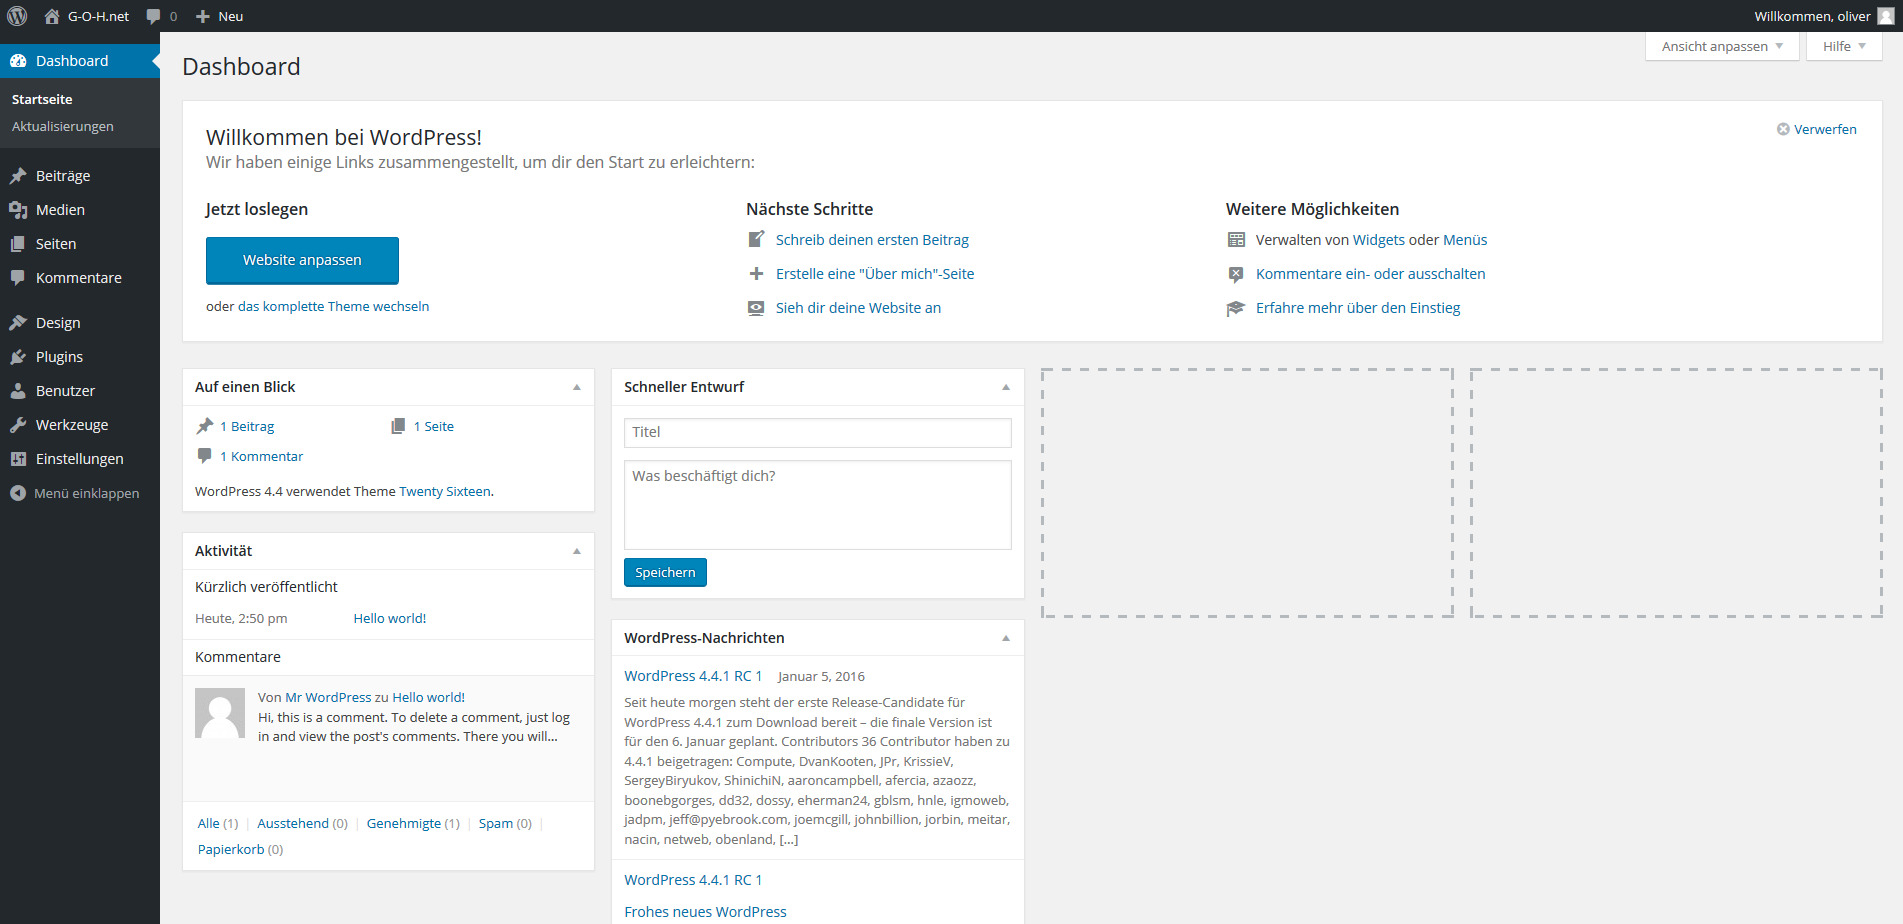Click the Beiträge pin icon in sidebar
This screenshot has width=1903, height=924.
click(18, 176)
